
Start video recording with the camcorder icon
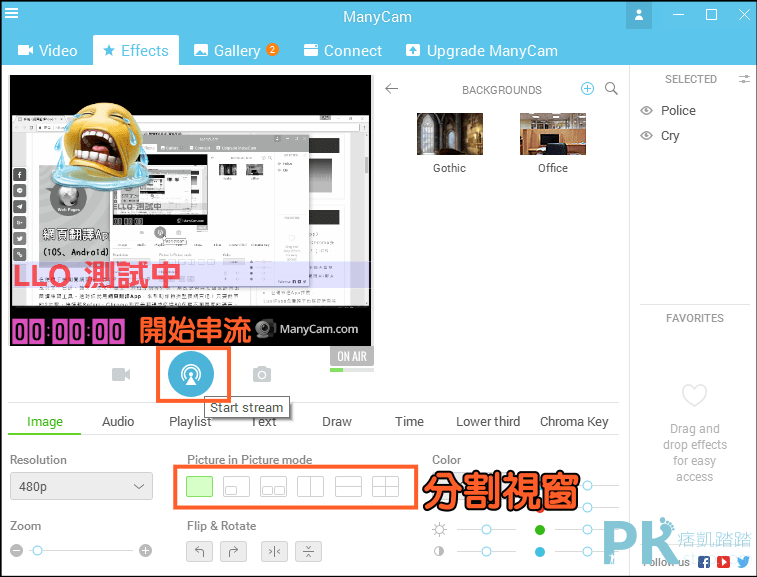121,374
